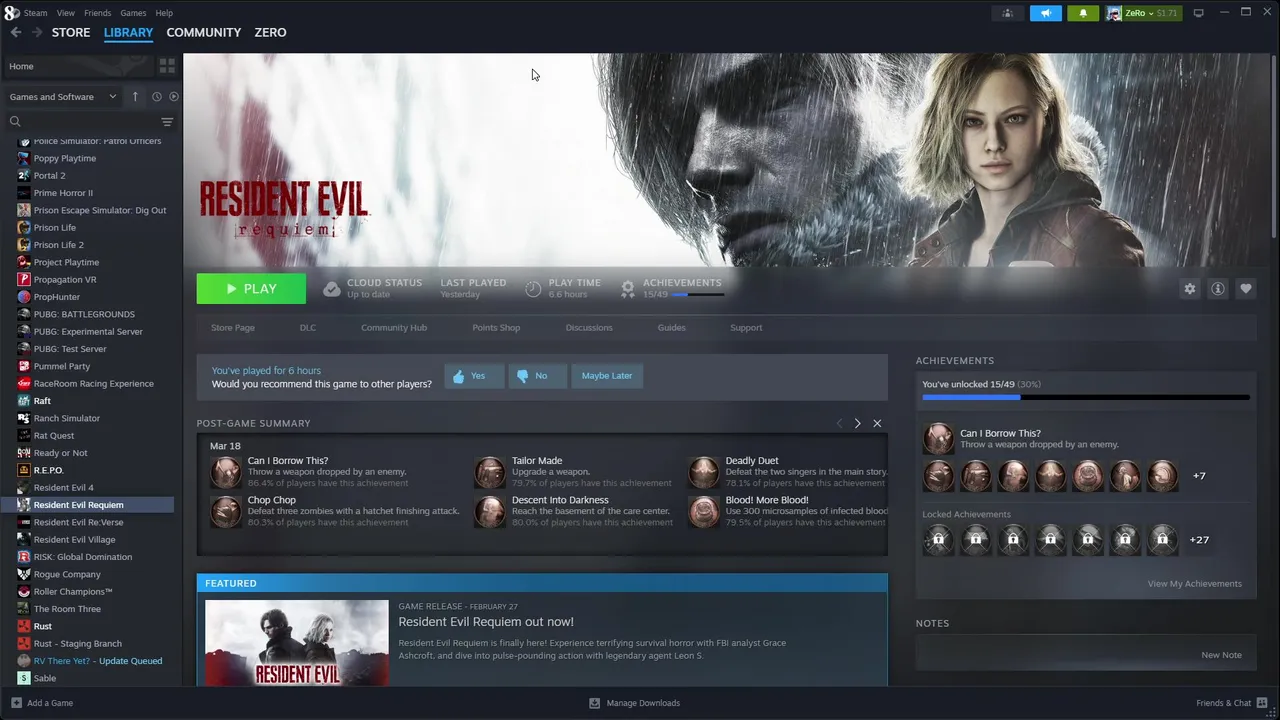Click the cloud status checkmark icon
Viewport: 1280px width, 720px height.
[332, 289]
